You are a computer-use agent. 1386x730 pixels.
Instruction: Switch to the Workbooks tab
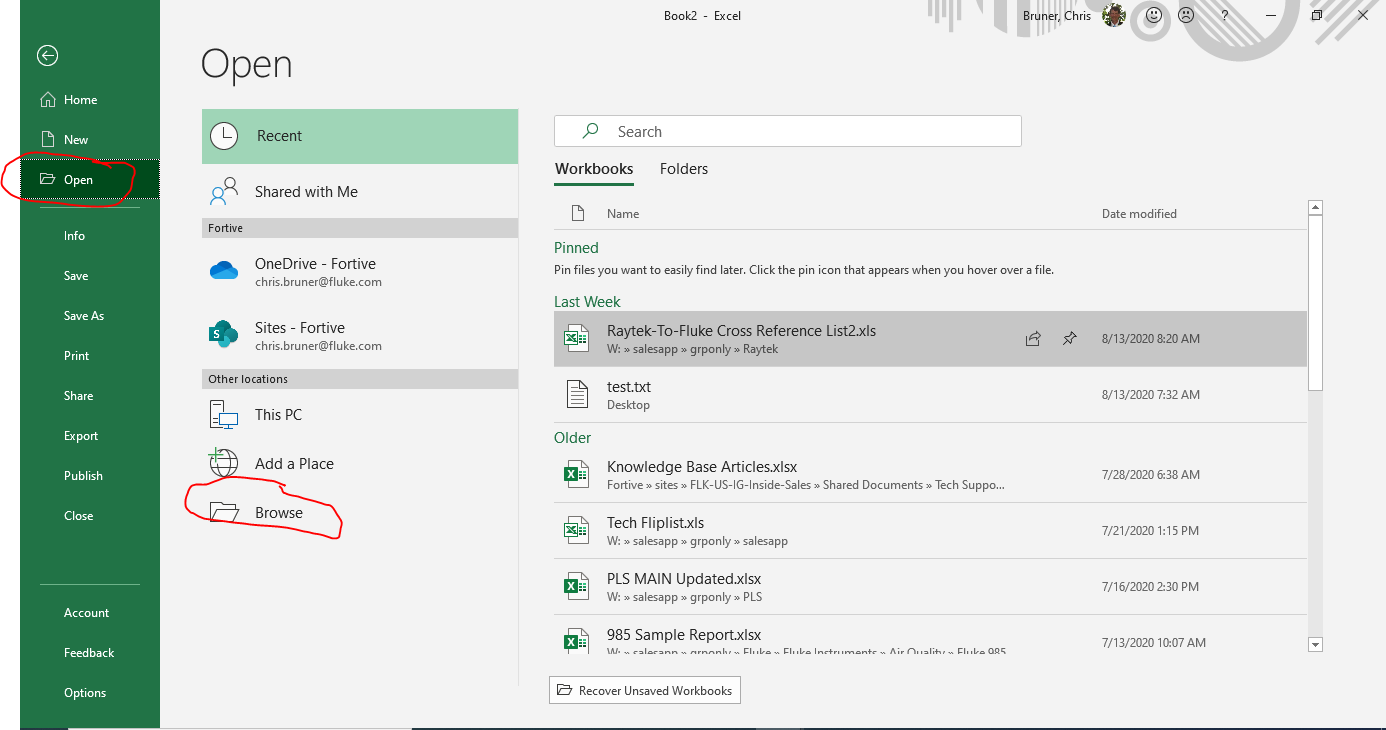(594, 169)
